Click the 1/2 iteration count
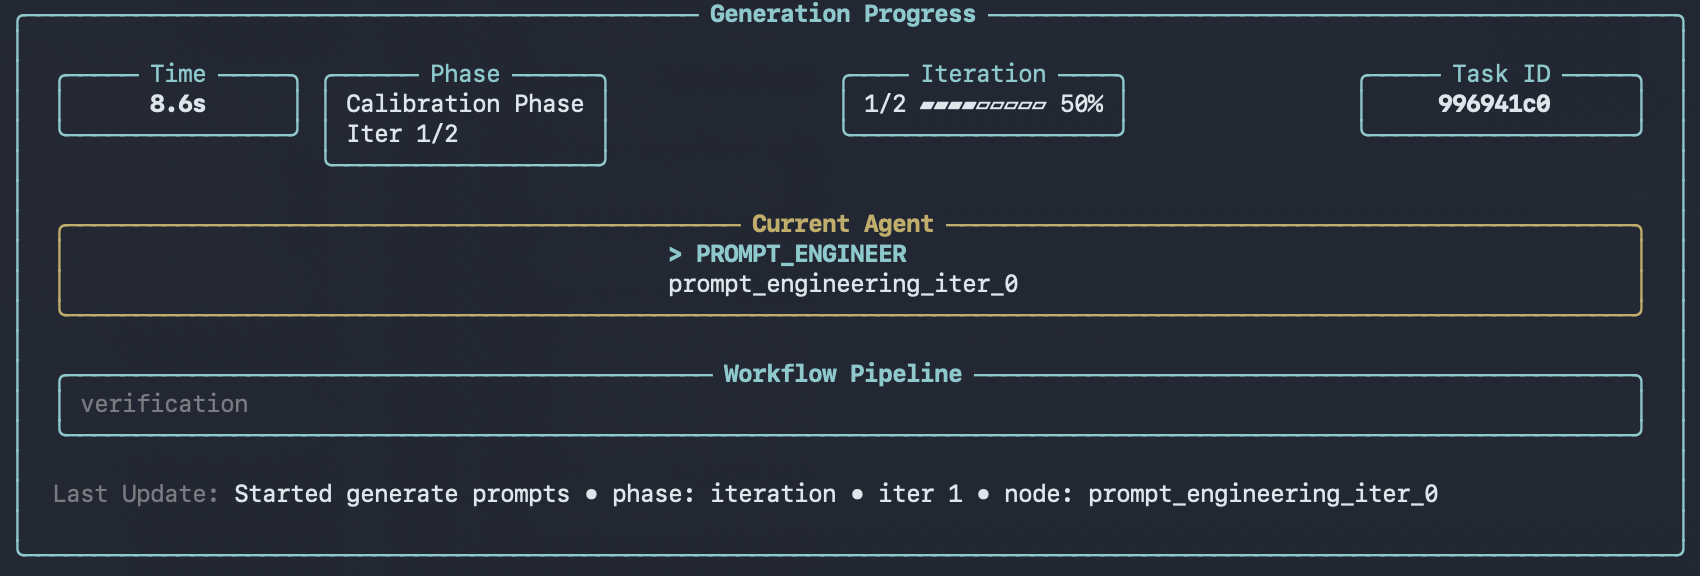The image size is (1700, 576). [x=885, y=104]
